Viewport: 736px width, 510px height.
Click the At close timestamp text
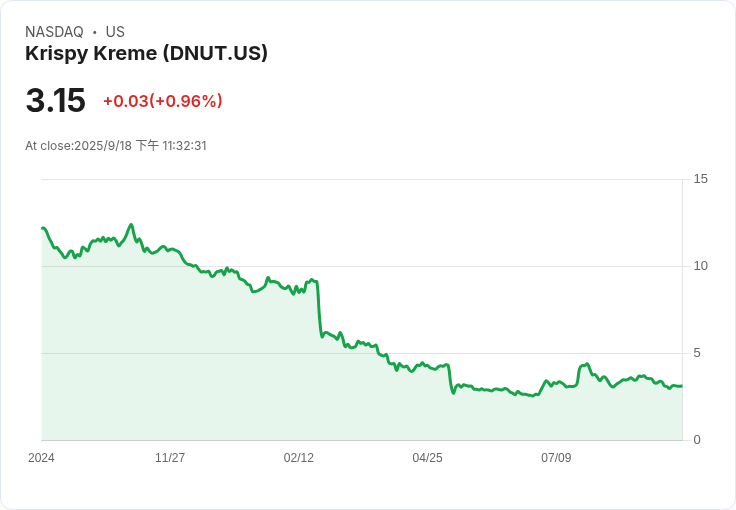(116, 145)
